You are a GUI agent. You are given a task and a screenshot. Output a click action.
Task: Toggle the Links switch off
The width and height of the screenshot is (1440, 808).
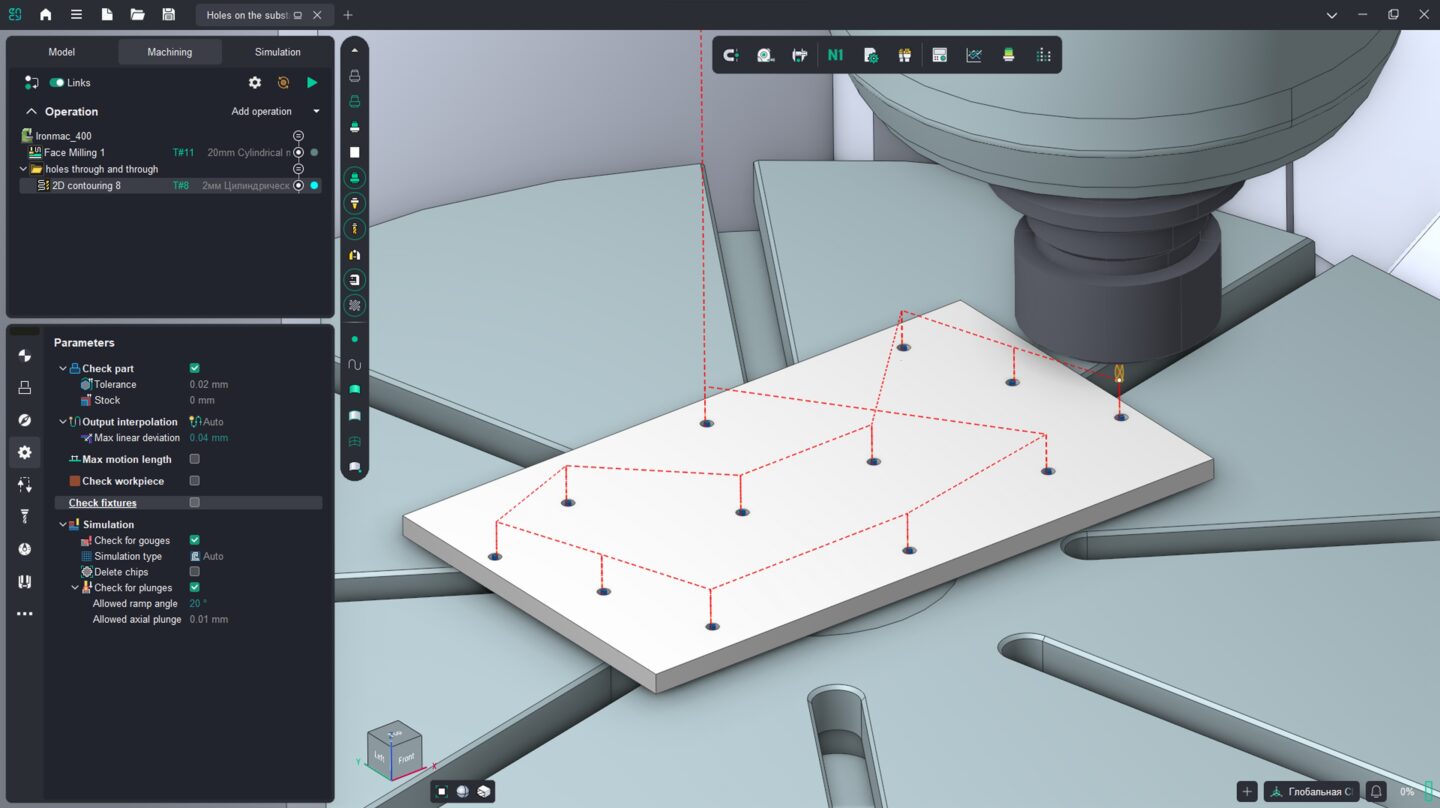pos(57,83)
